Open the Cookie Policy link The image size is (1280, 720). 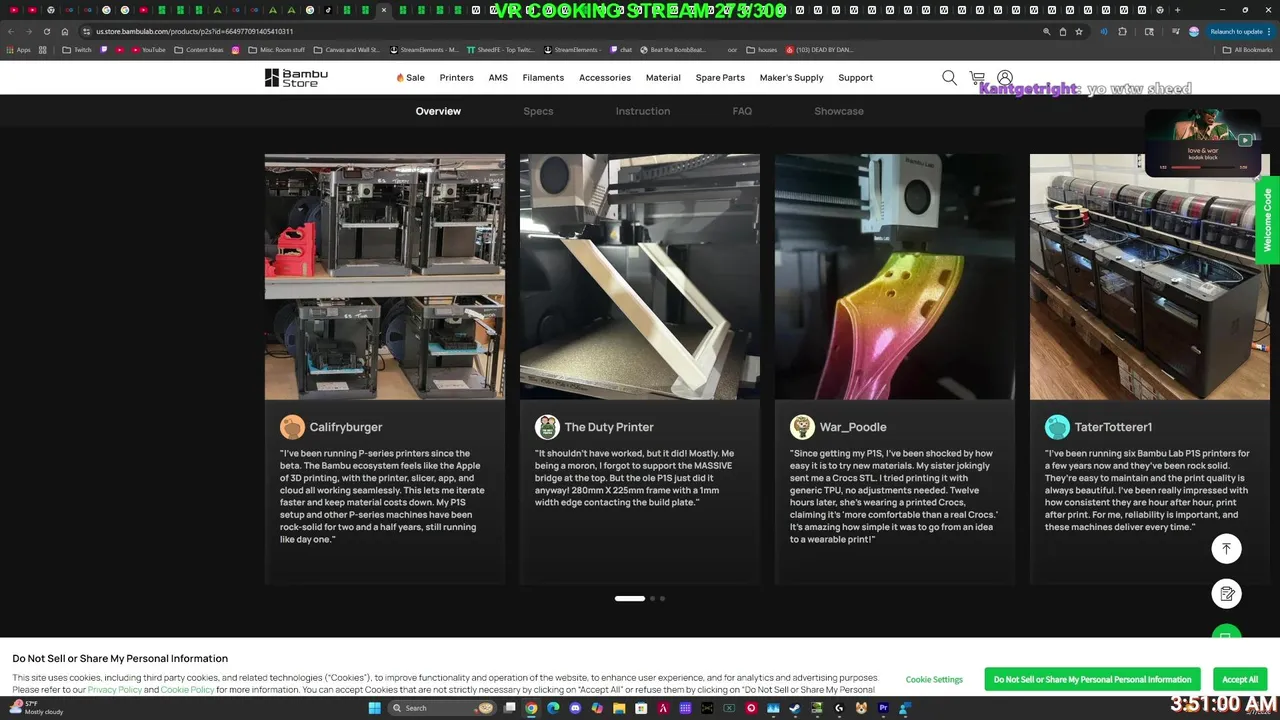[x=187, y=690]
